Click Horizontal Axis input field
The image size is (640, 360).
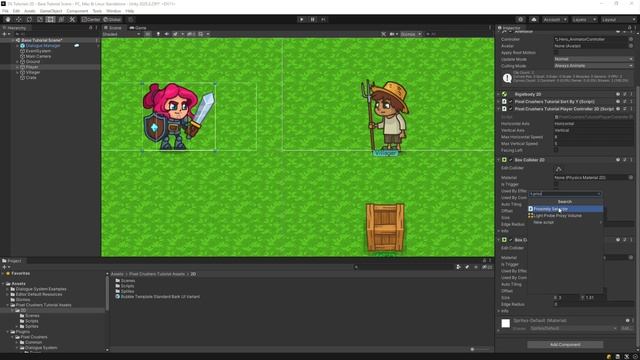click(593, 124)
